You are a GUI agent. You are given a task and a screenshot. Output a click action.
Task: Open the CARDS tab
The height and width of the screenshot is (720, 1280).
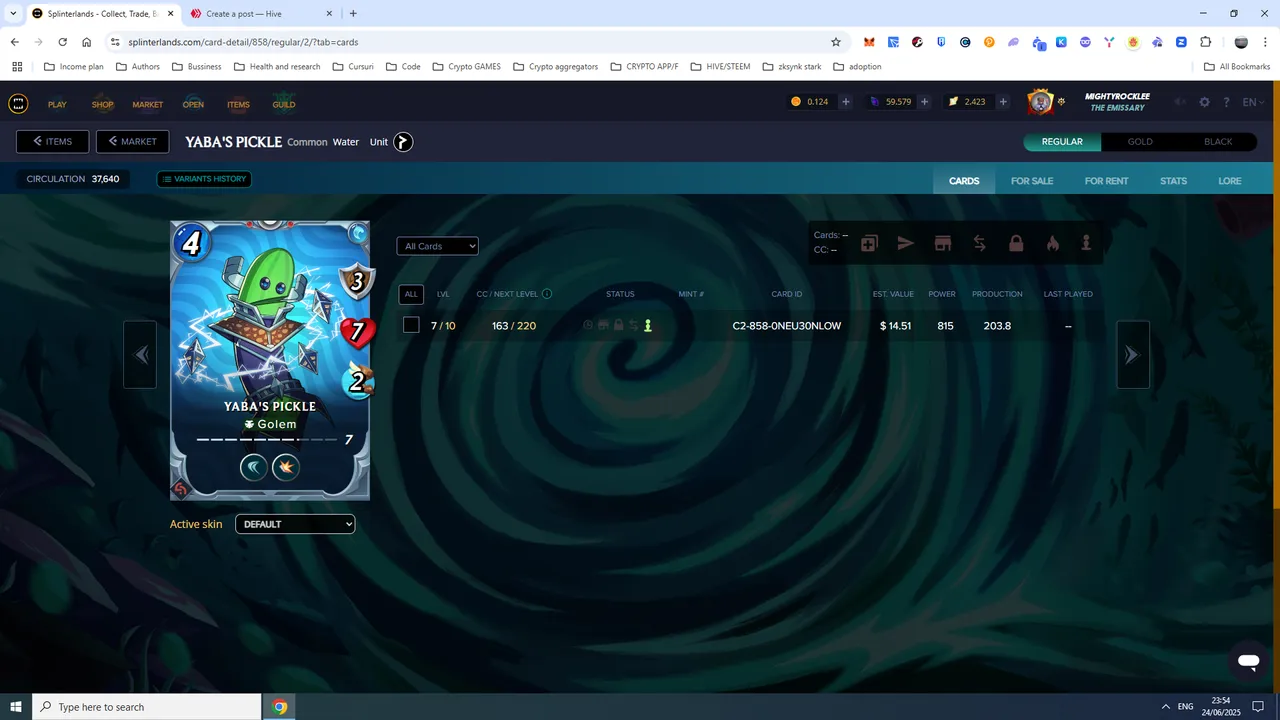[x=964, y=181]
